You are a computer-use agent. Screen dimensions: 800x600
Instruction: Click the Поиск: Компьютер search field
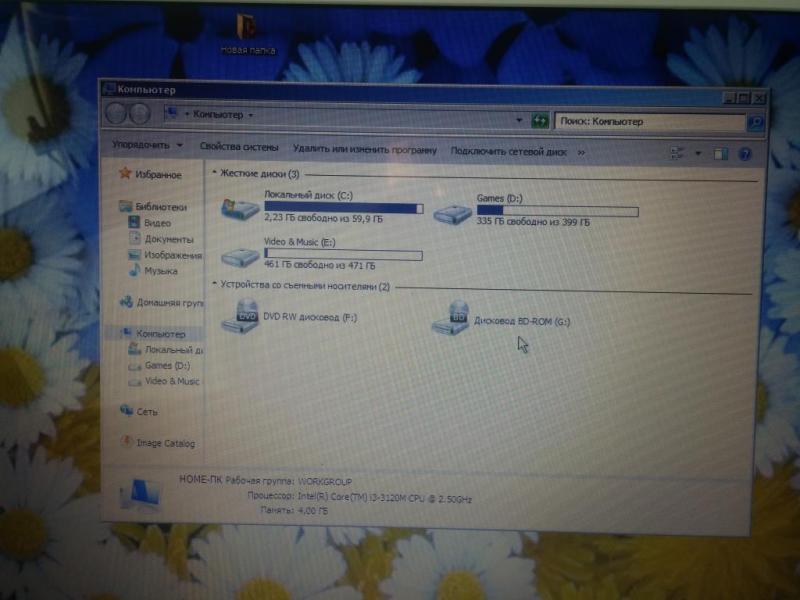coord(650,122)
